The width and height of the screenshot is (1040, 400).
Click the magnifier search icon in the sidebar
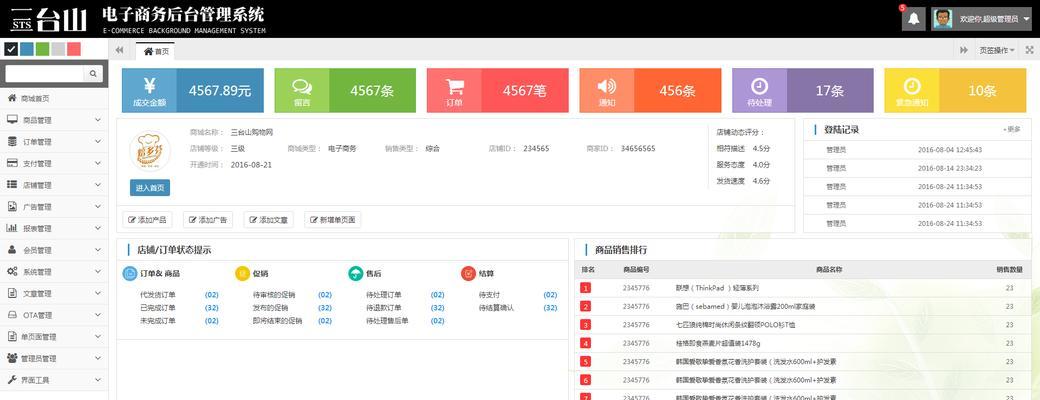93,74
